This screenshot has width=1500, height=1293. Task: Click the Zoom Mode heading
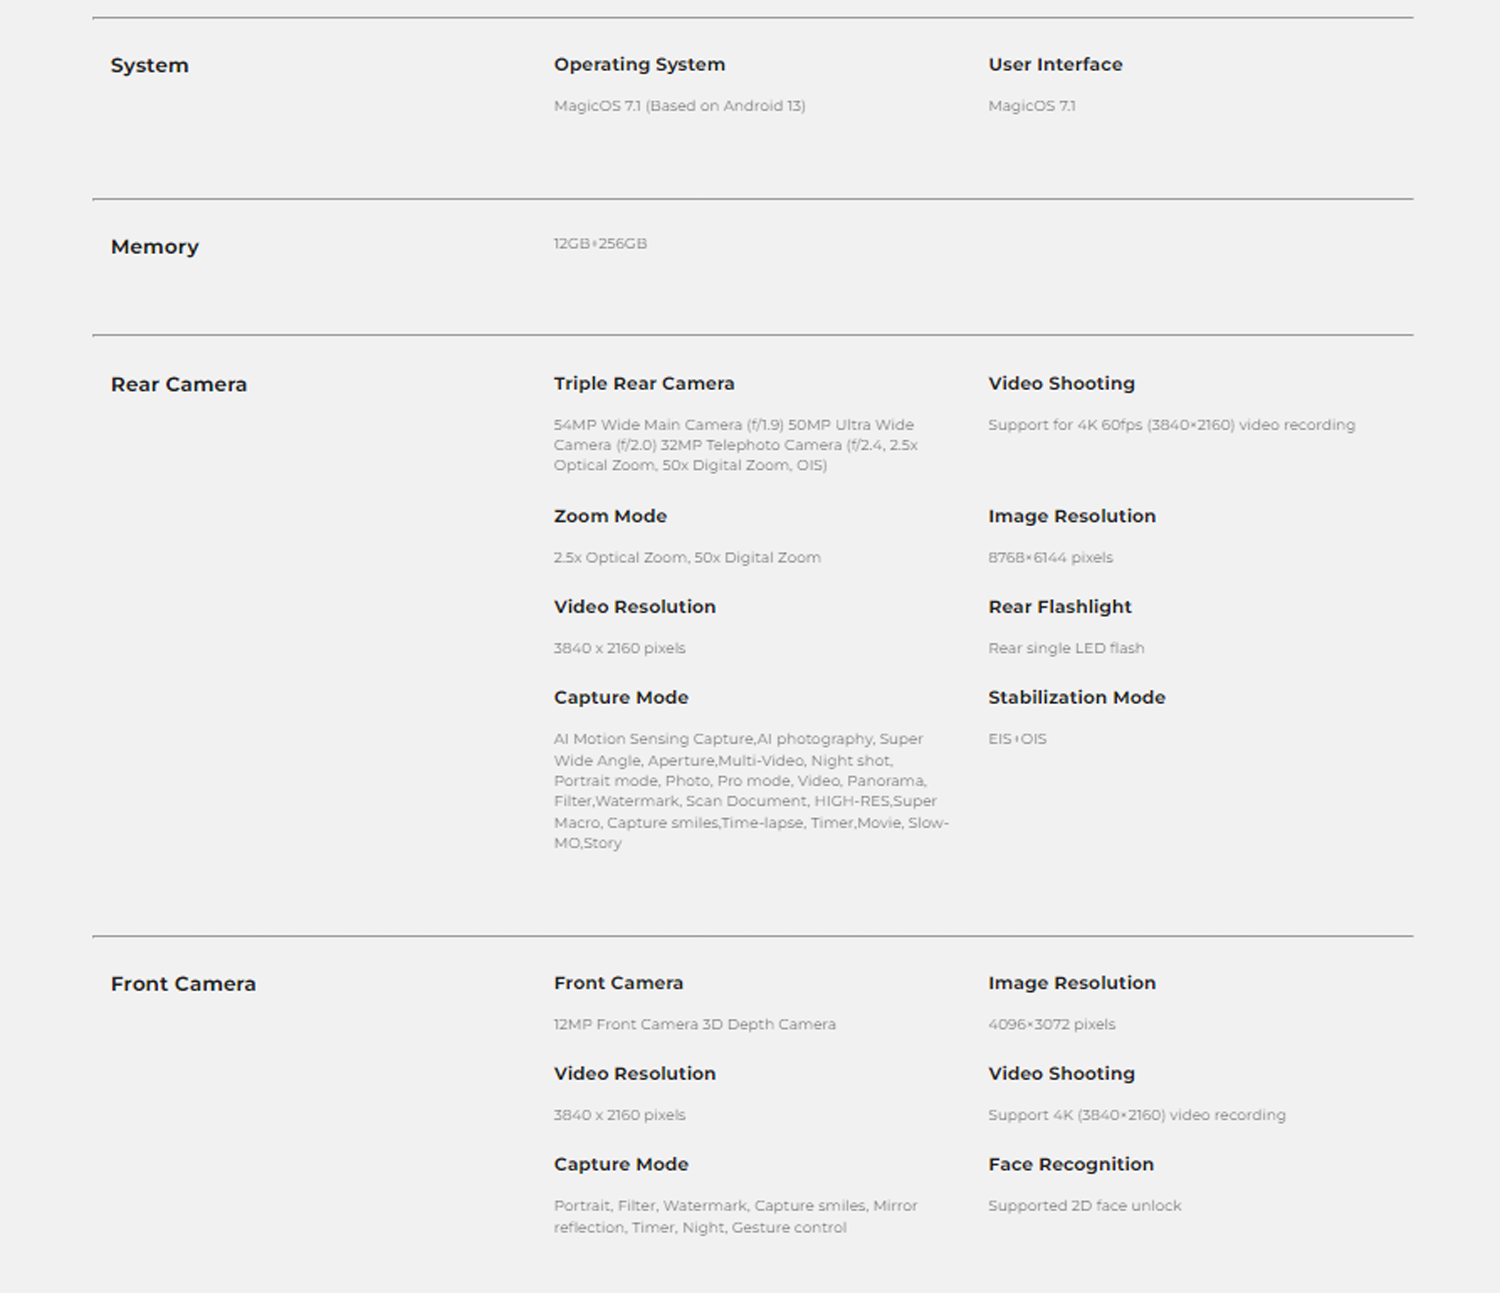coord(610,516)
